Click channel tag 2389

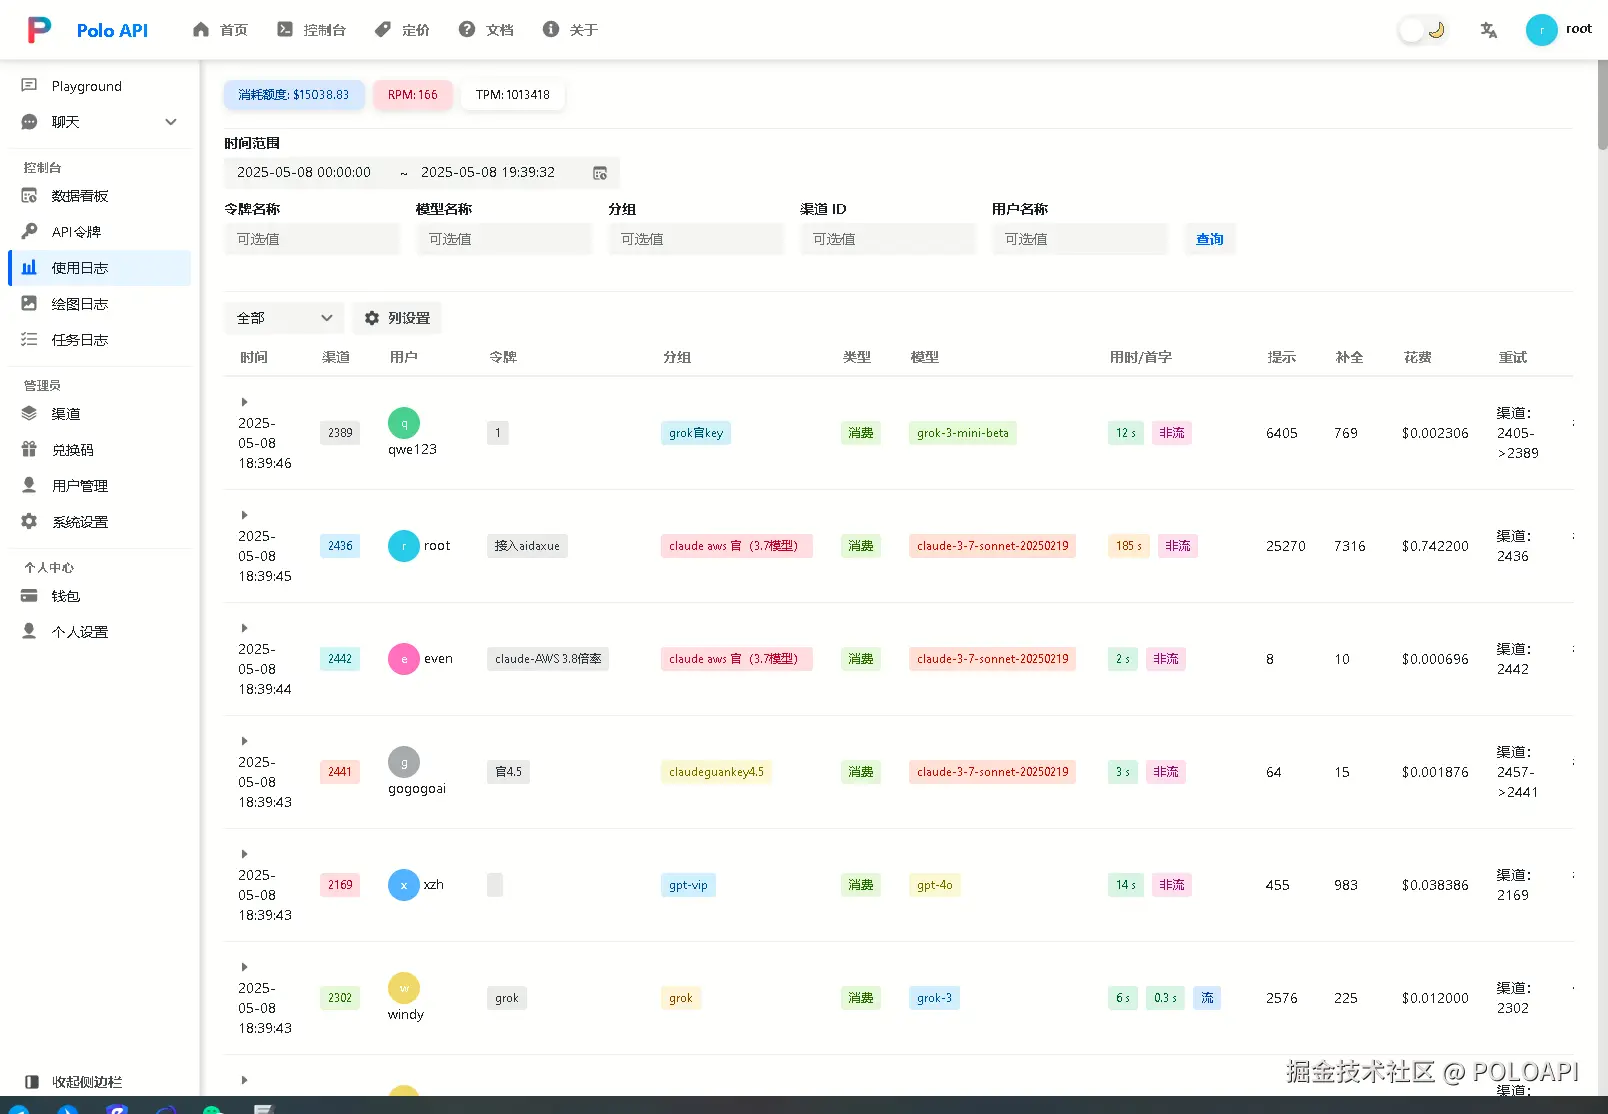pos(340,433)
